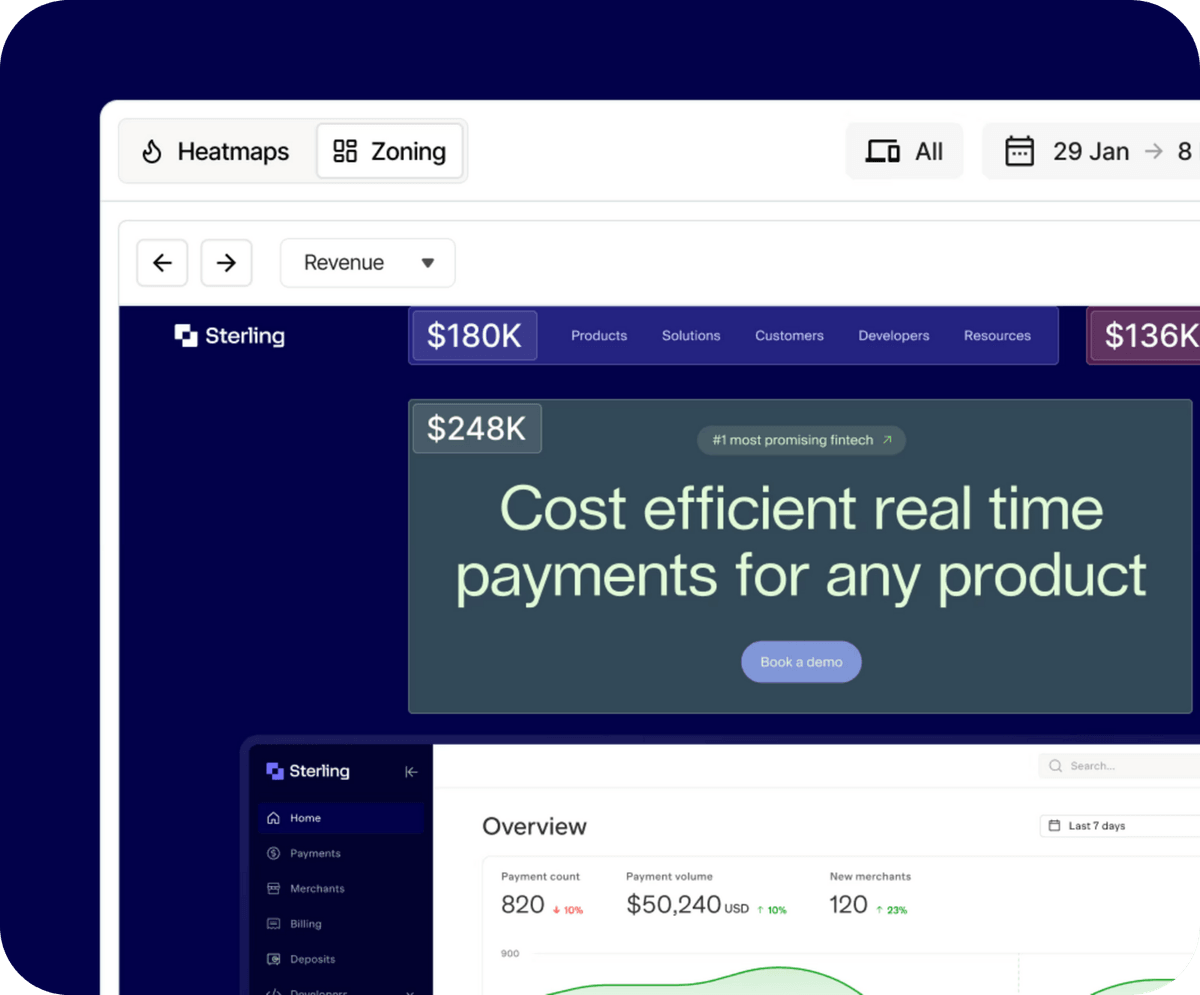Click the calendar icon by 29 Jan
The width and height of the screenshot is (1200, 995).
coord(1019,152)
